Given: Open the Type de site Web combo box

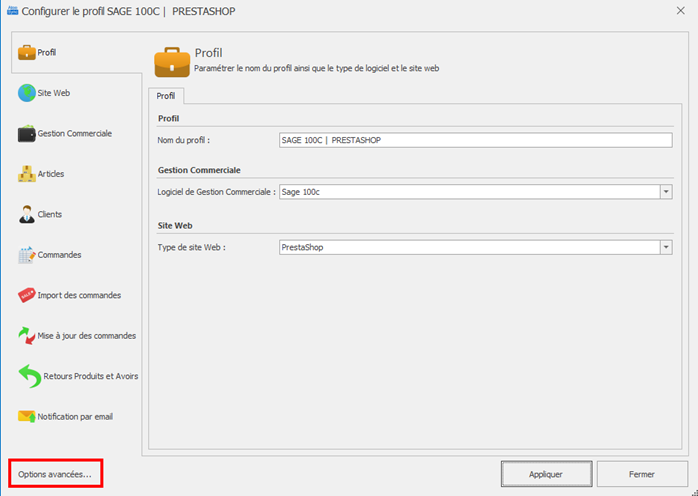Looking at the screenshot, I should tap(475, 247).
